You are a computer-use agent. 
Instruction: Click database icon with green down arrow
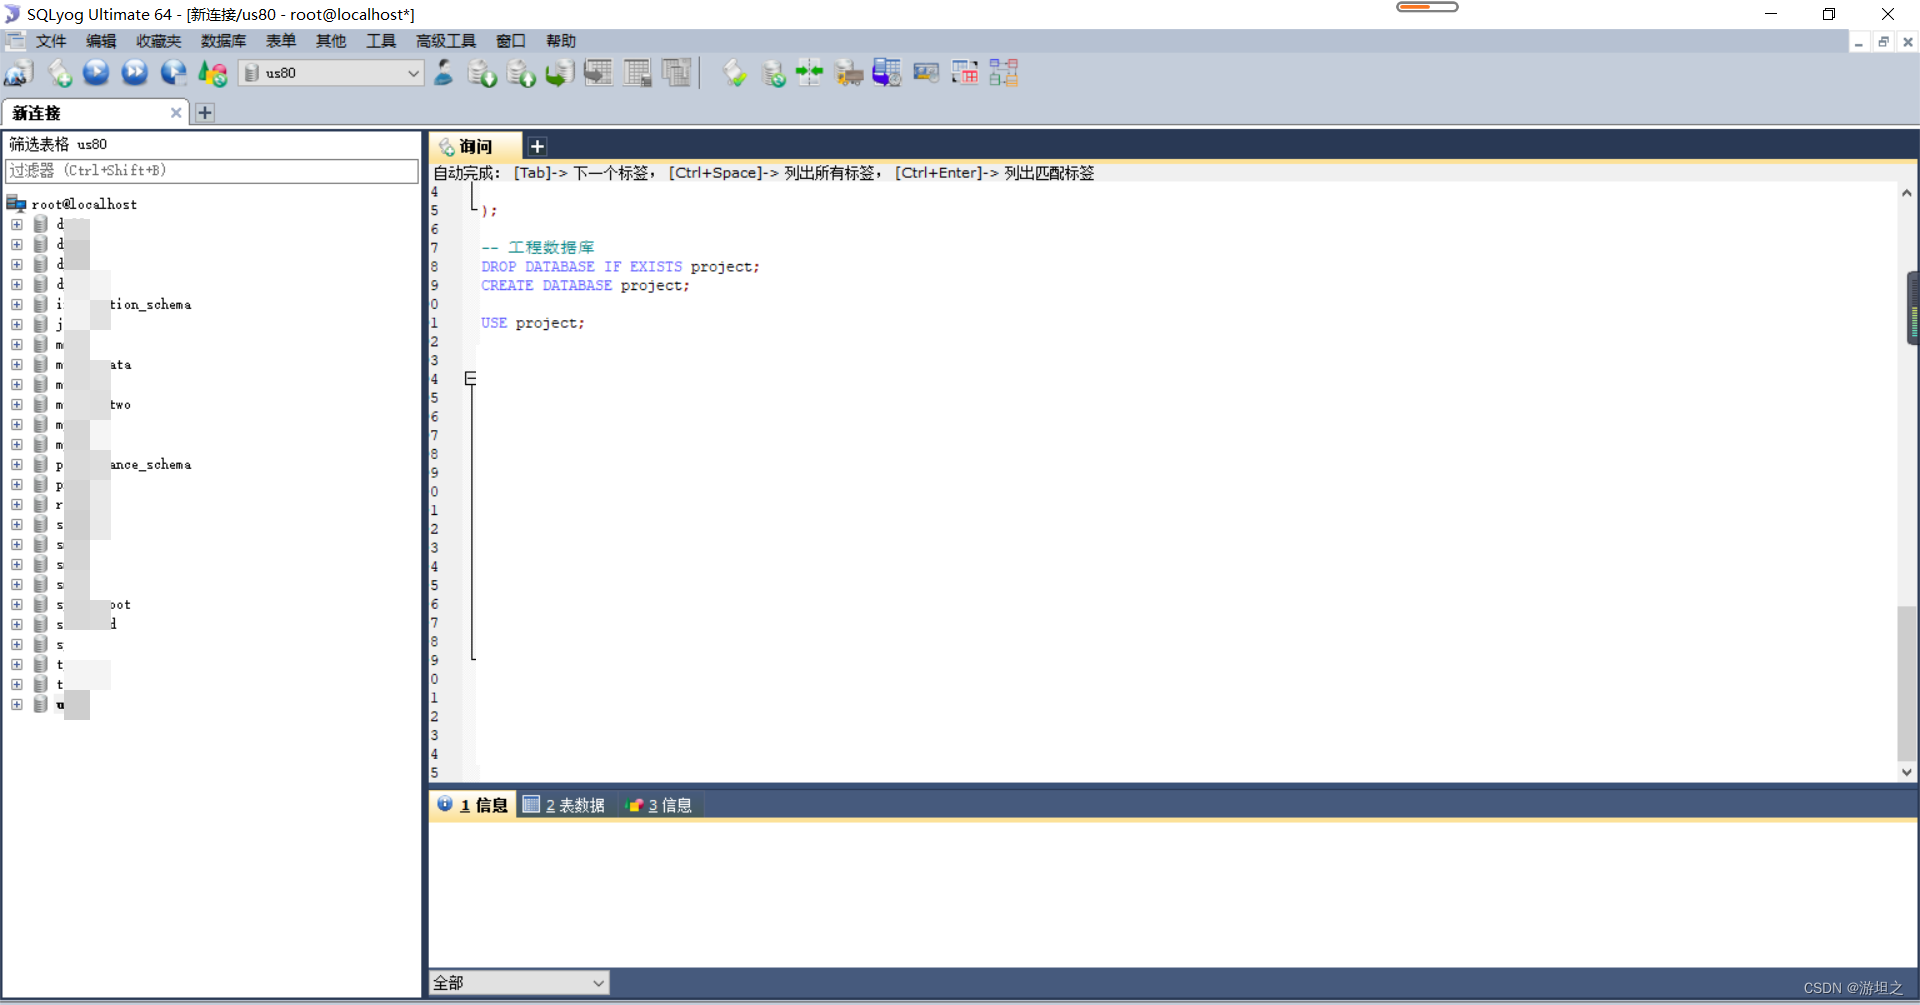(x=482, y=73)
